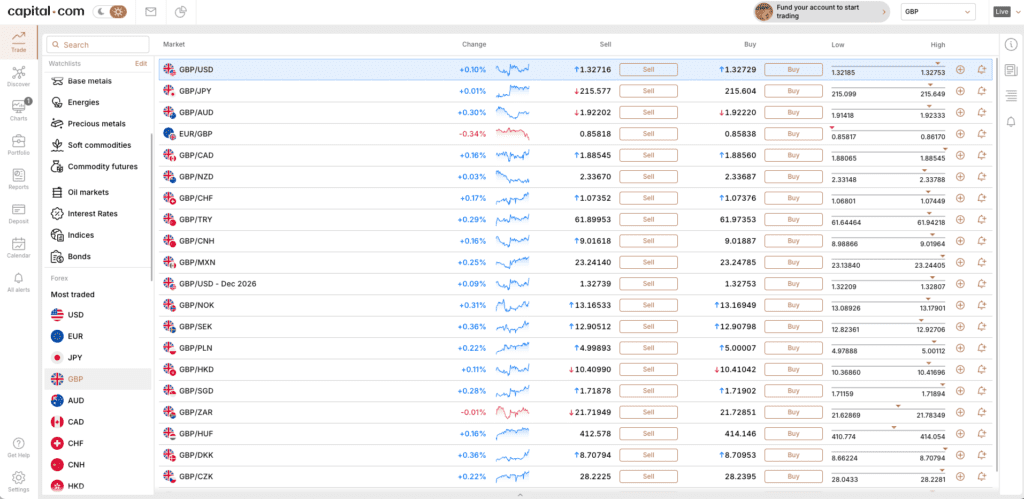Click Fund your account to start trading banner

[822, 12]
